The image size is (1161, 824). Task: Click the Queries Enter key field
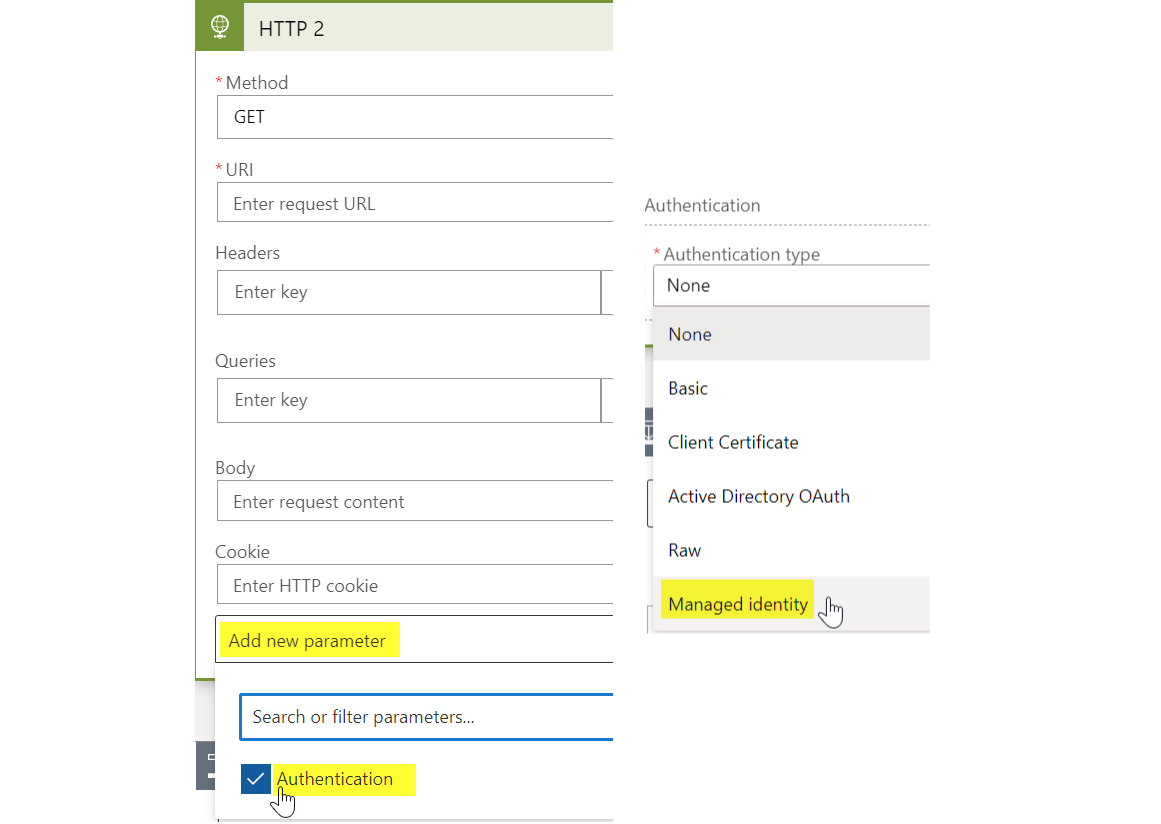coord(409,401)
